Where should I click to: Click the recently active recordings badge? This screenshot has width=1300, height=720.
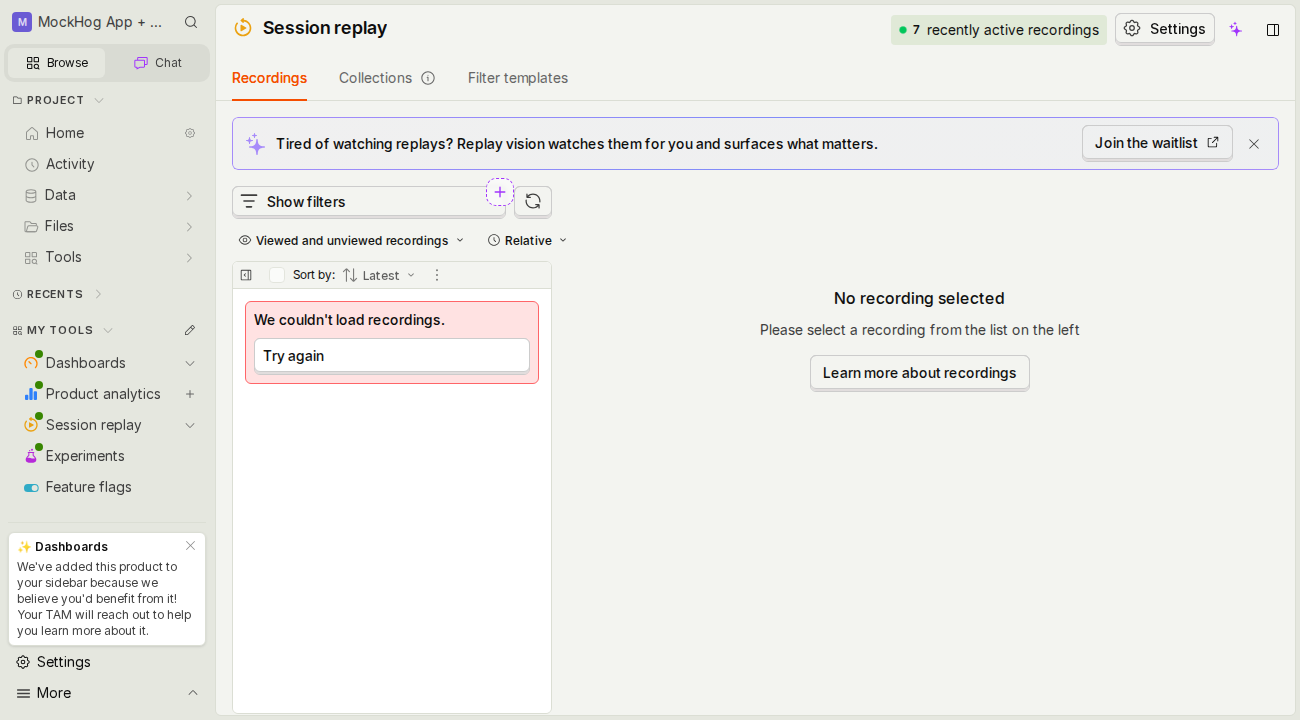coord(999,30)
